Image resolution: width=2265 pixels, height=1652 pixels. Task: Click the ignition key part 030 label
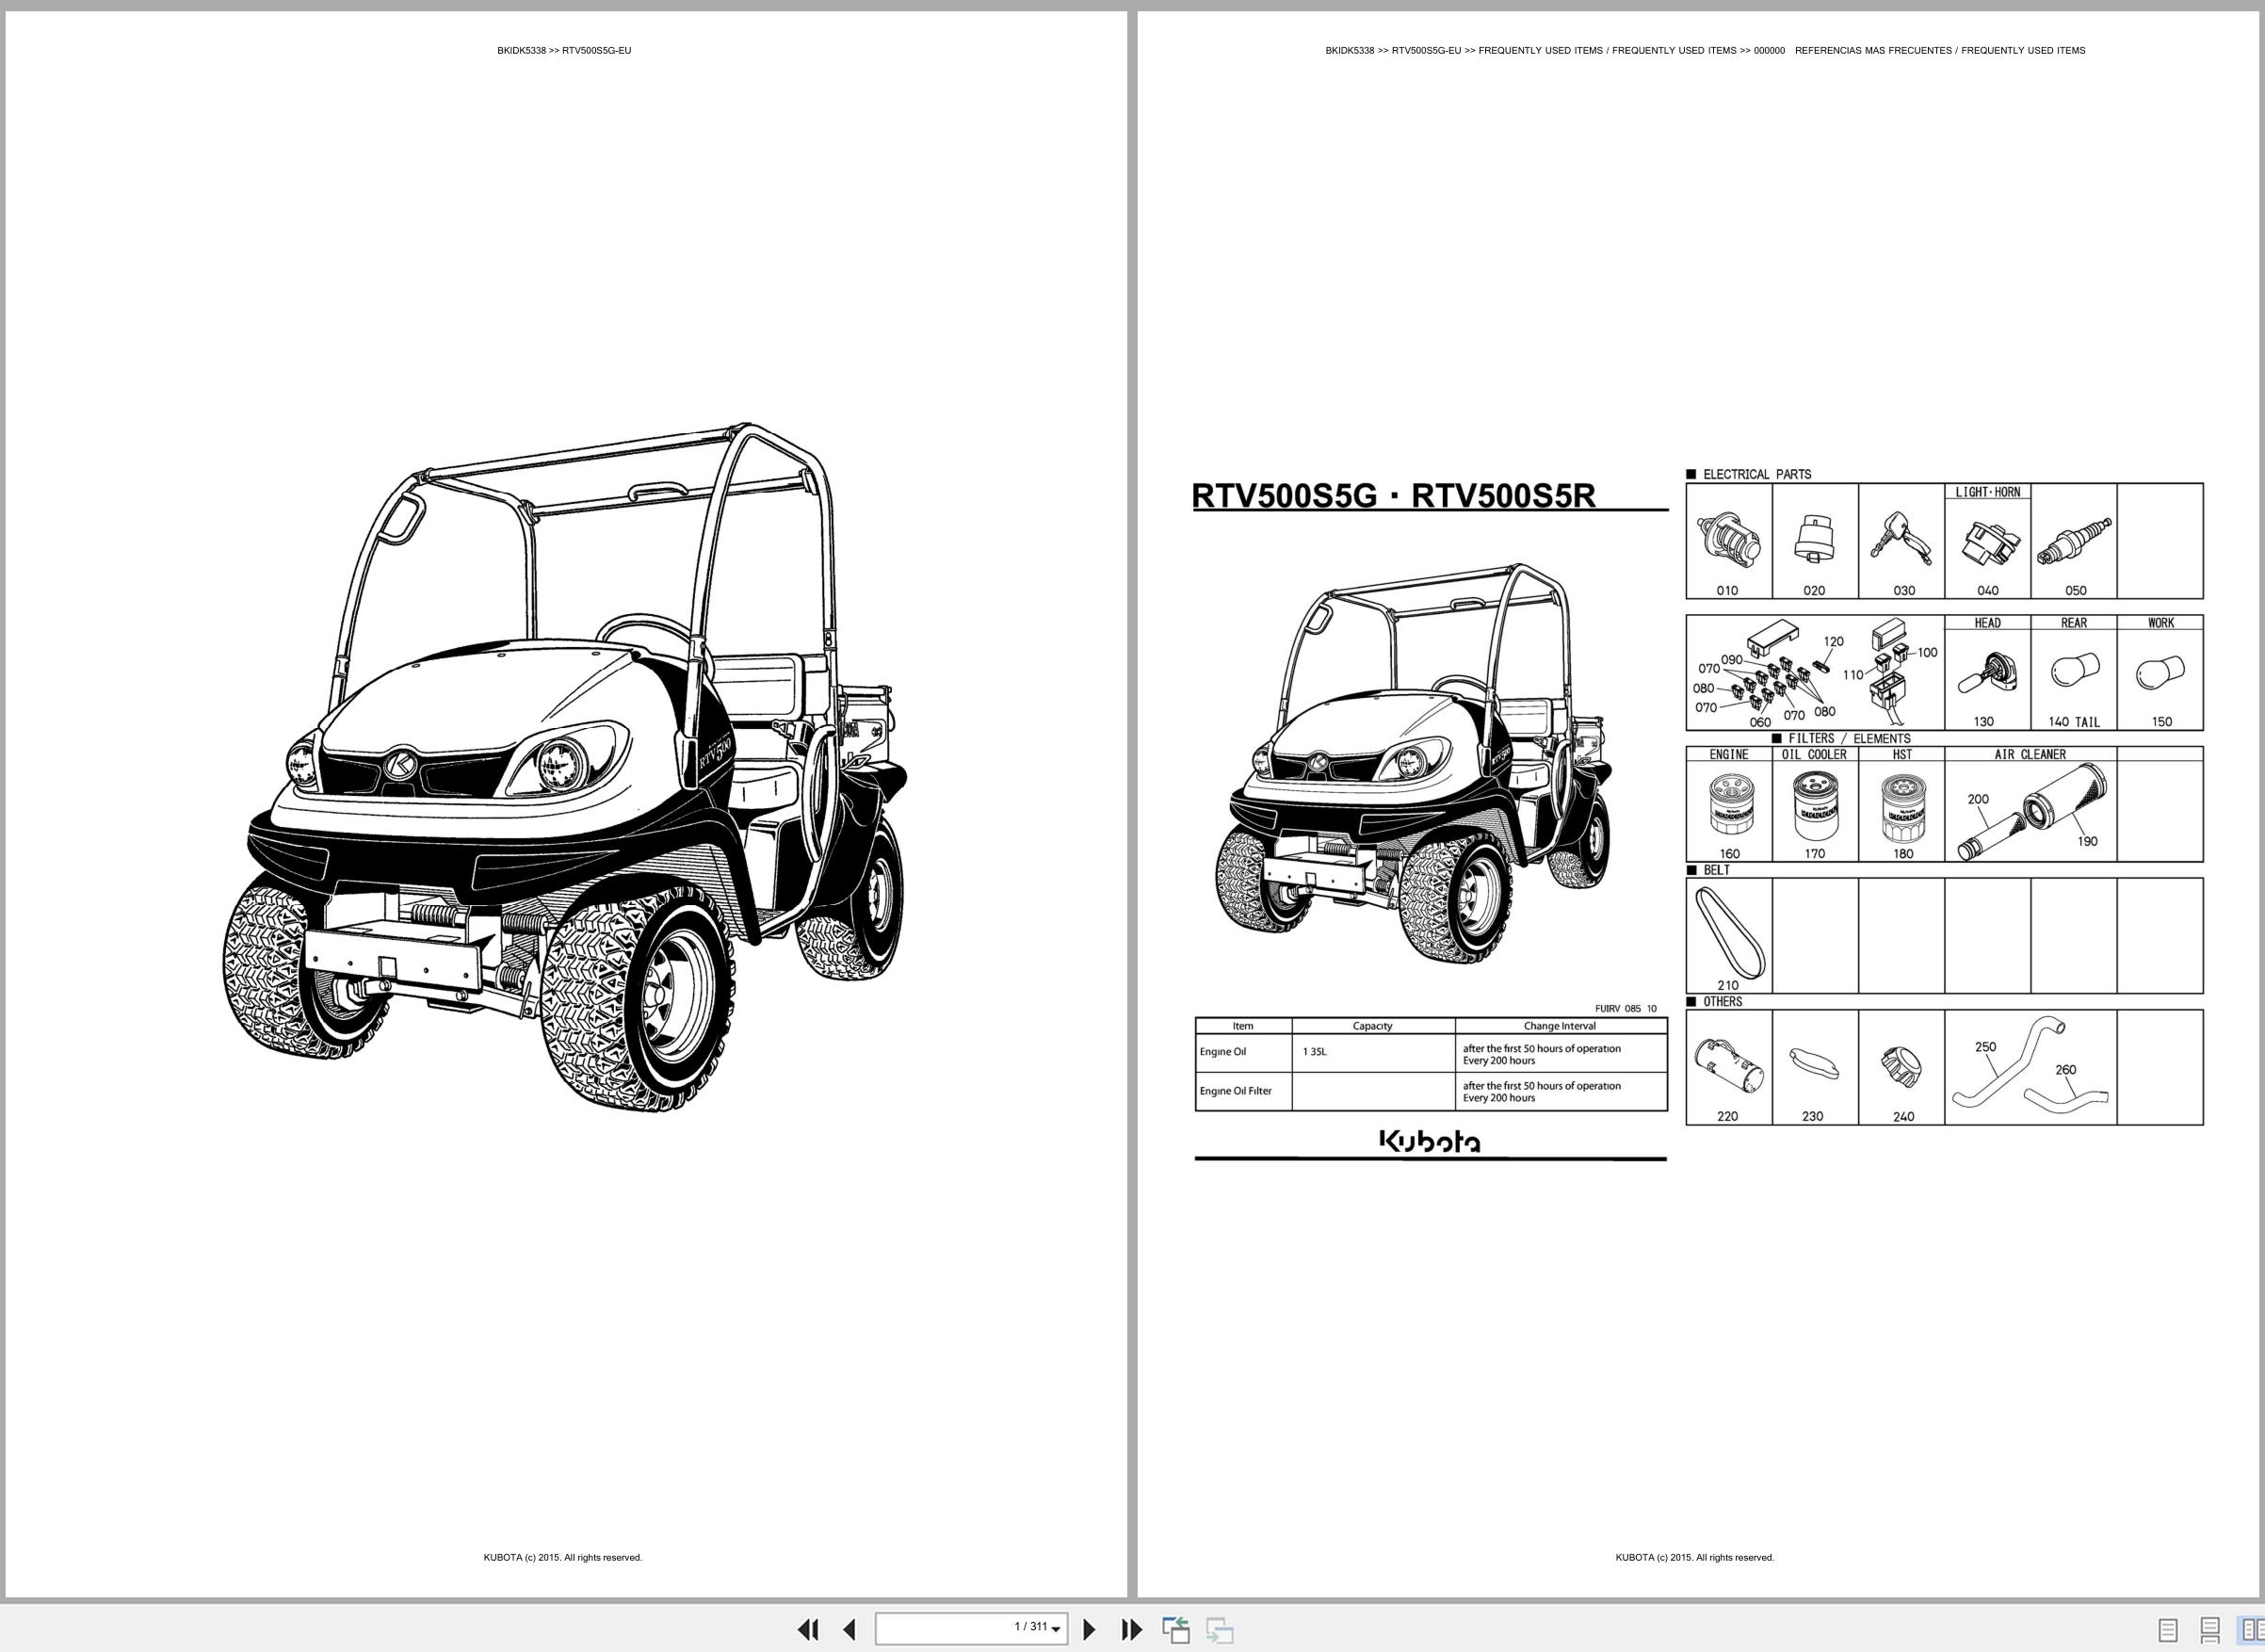pos(1904,591)
